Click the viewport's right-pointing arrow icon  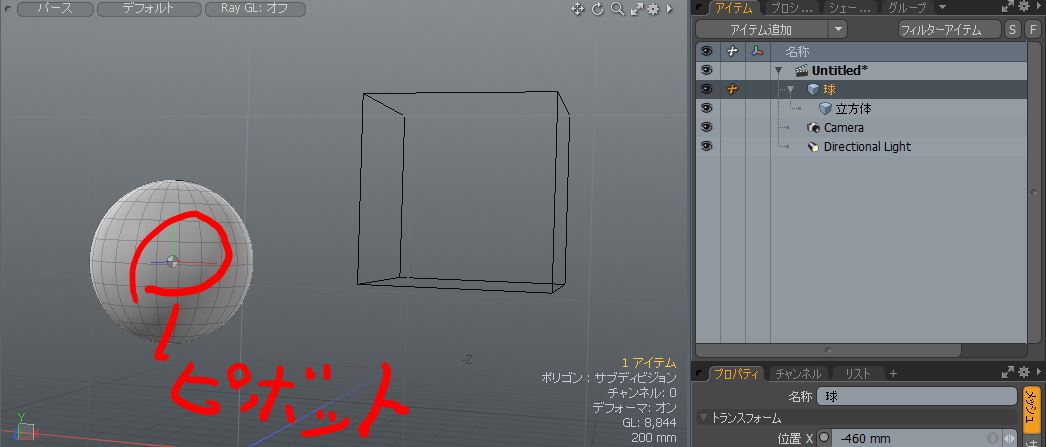click(x=669, y=9)
